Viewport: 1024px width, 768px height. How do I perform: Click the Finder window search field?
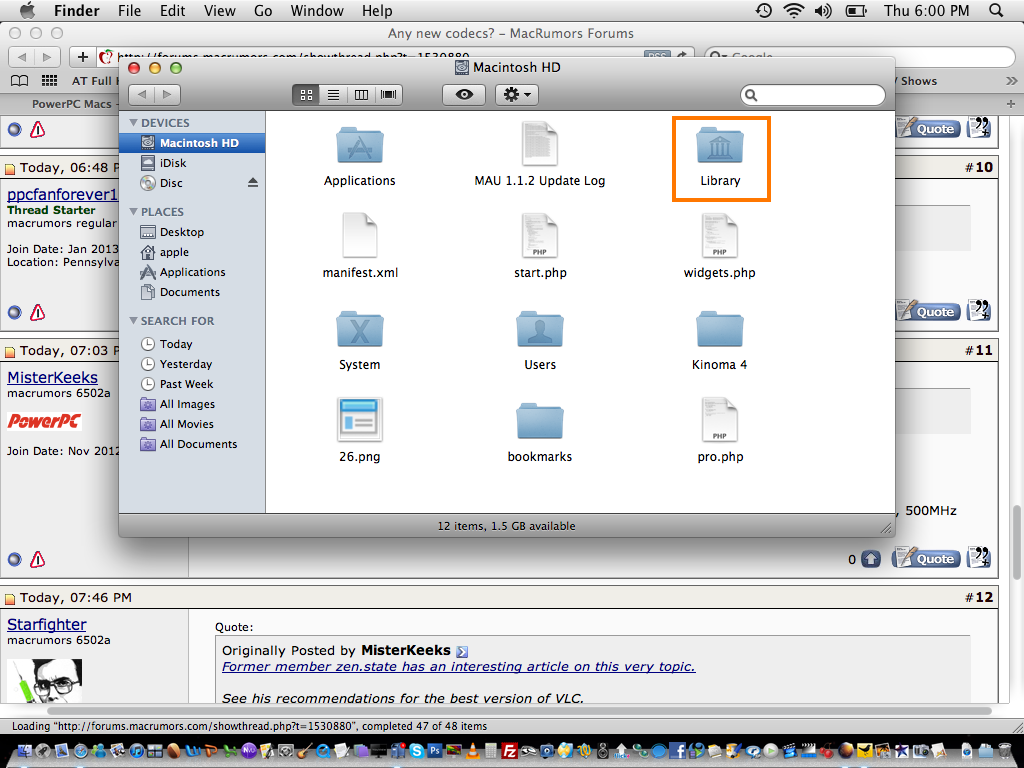pyautogui.click(x=813, y=95)
